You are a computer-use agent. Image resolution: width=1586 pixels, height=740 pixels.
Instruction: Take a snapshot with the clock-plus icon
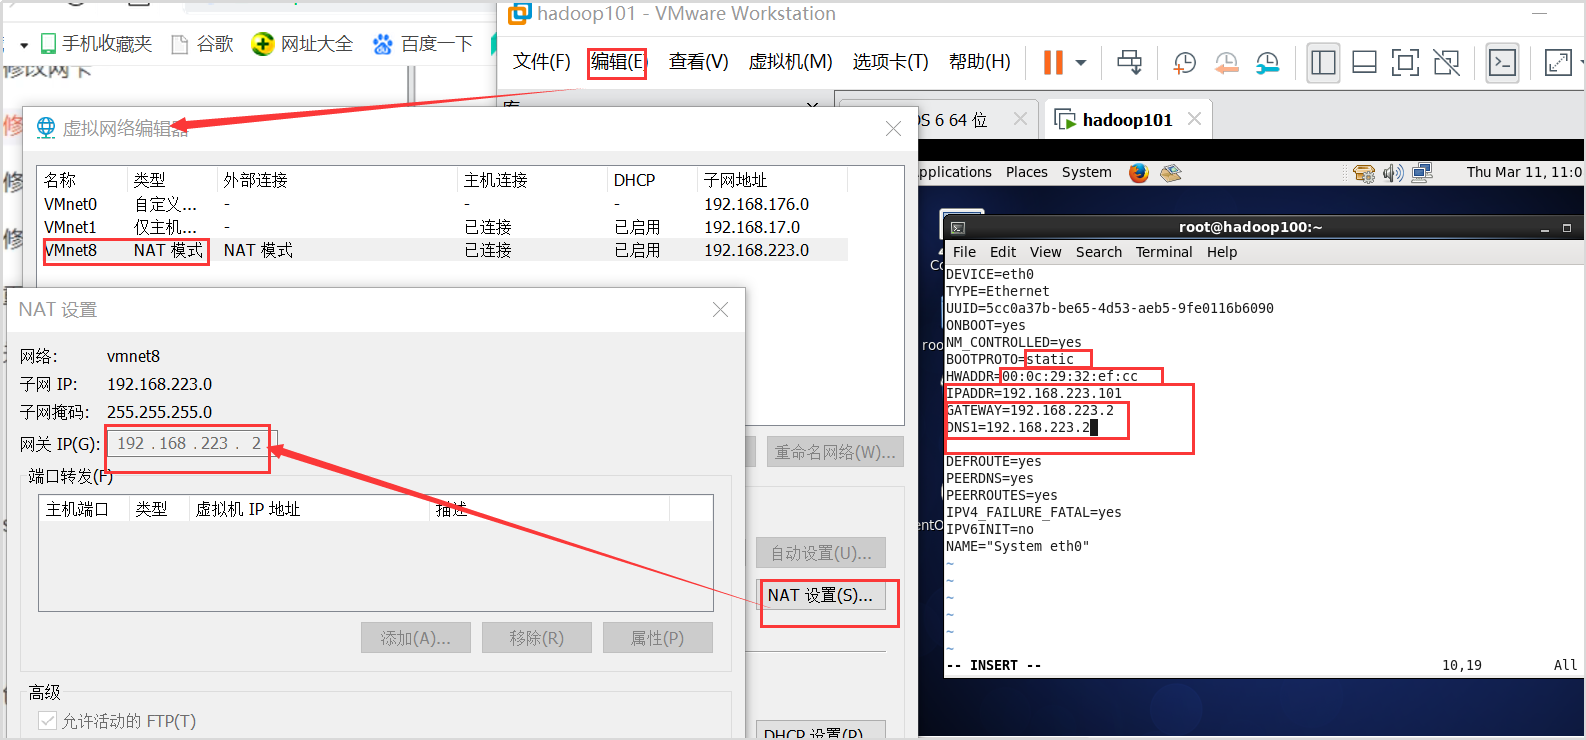click(1184, 62)
